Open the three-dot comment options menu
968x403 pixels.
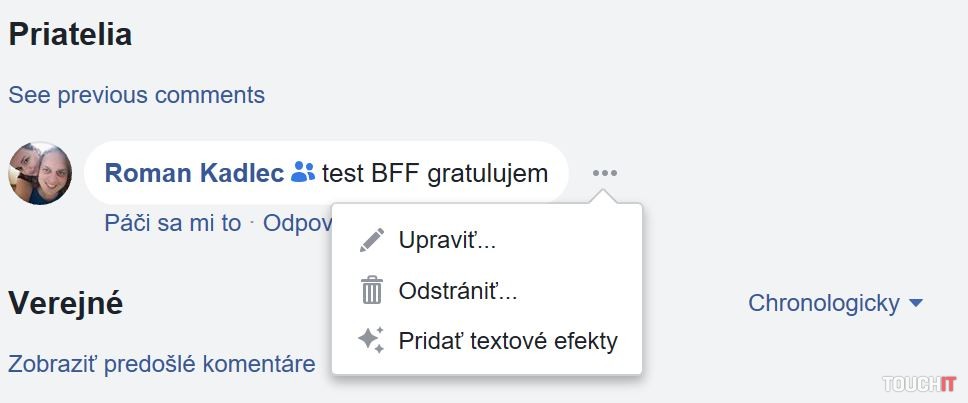[x=604, y=173]
